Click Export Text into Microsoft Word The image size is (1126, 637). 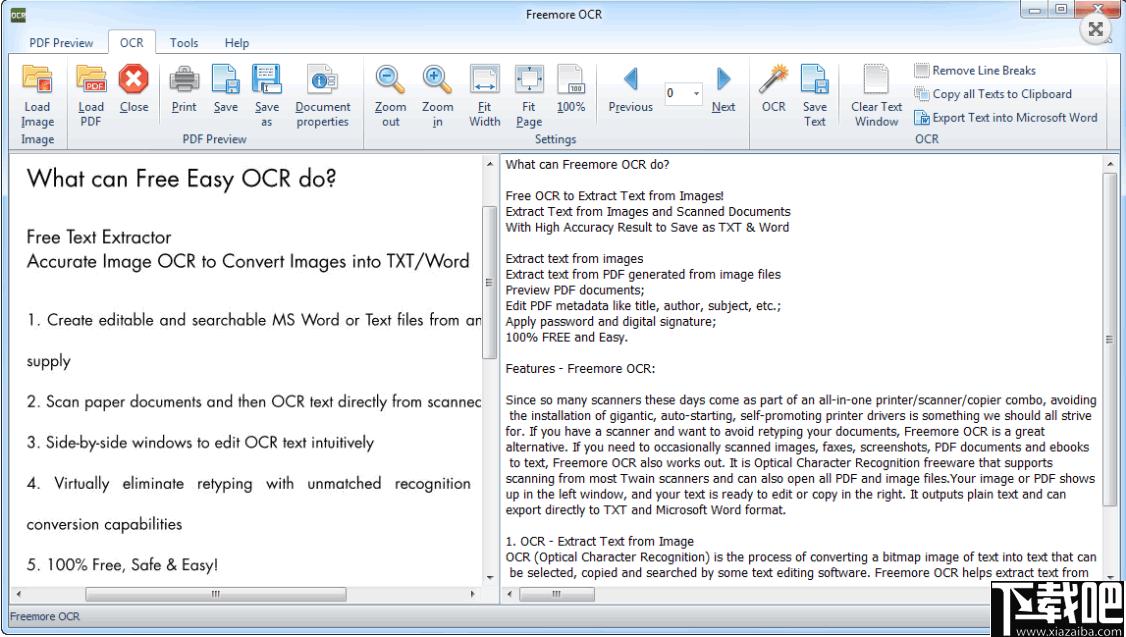pos(1005,118)
